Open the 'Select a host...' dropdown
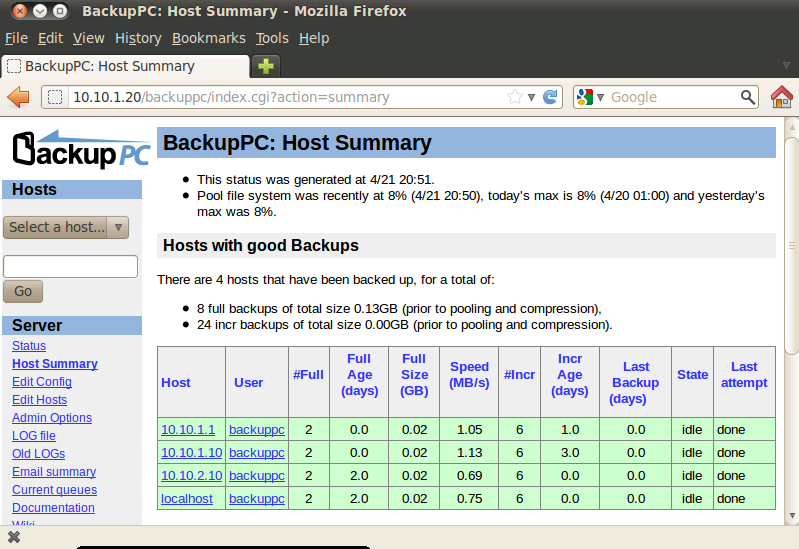 coord(66,227)
